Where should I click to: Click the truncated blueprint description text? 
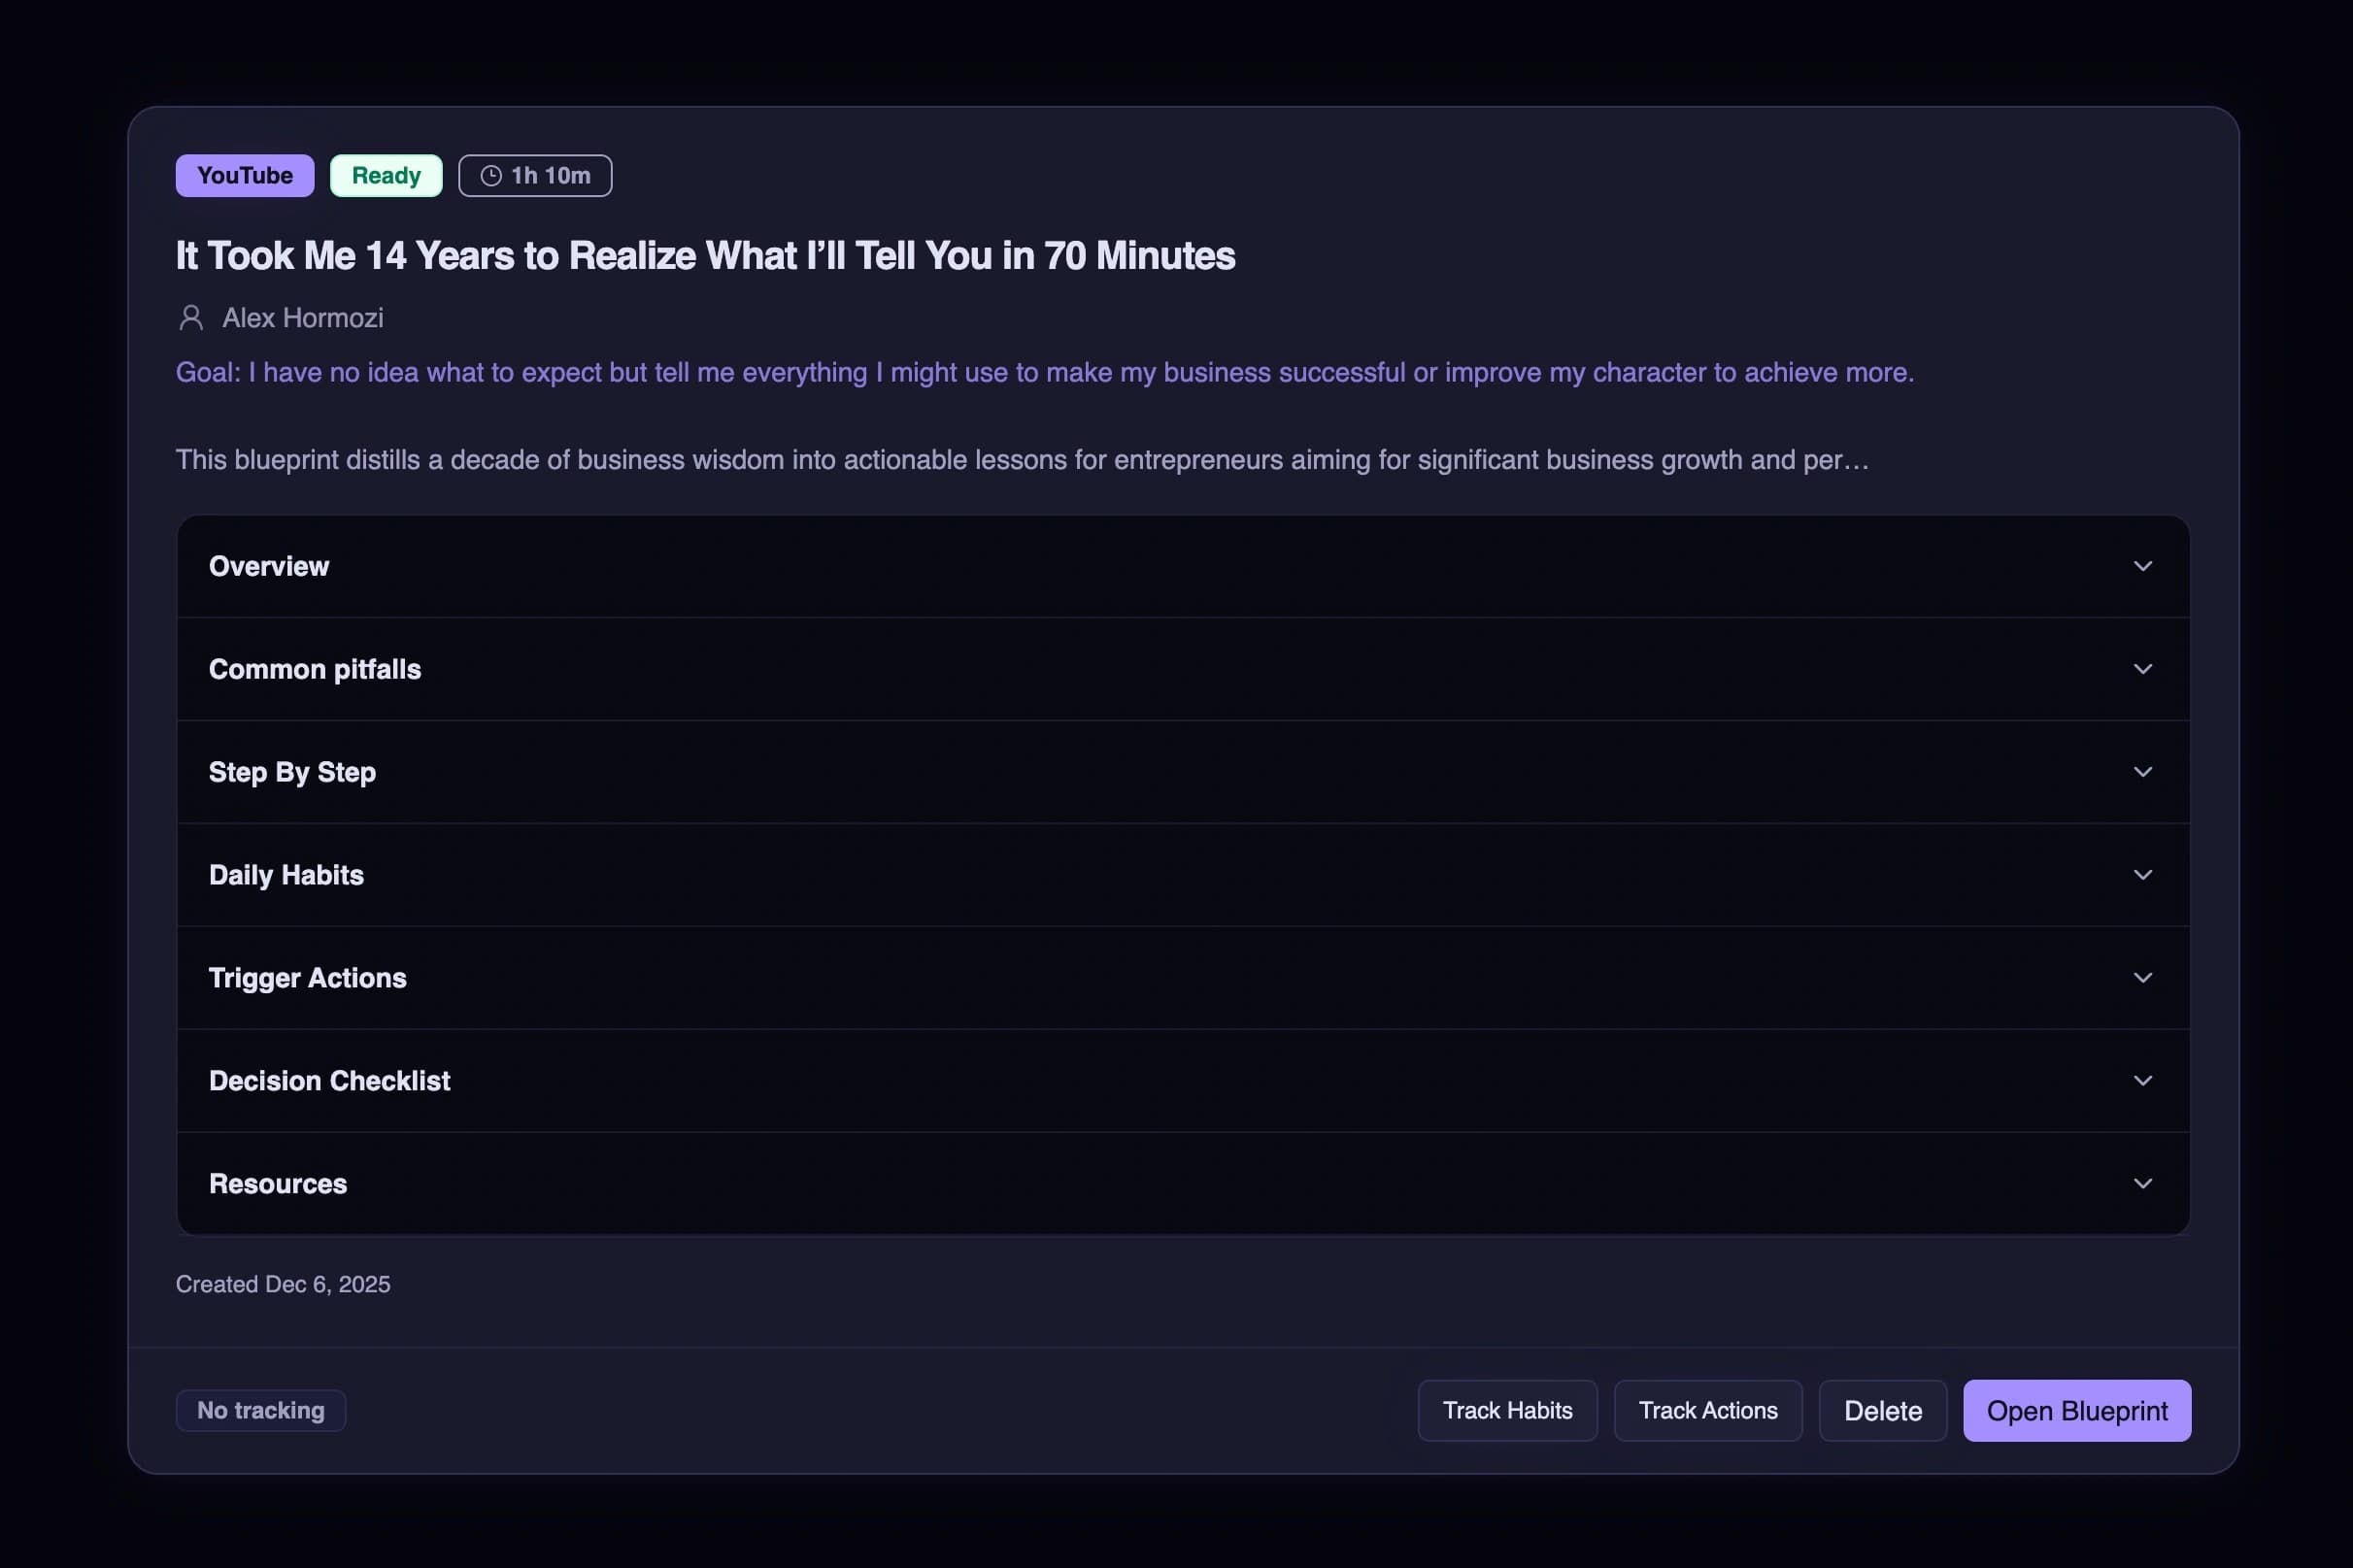(x=1020, y=460)
